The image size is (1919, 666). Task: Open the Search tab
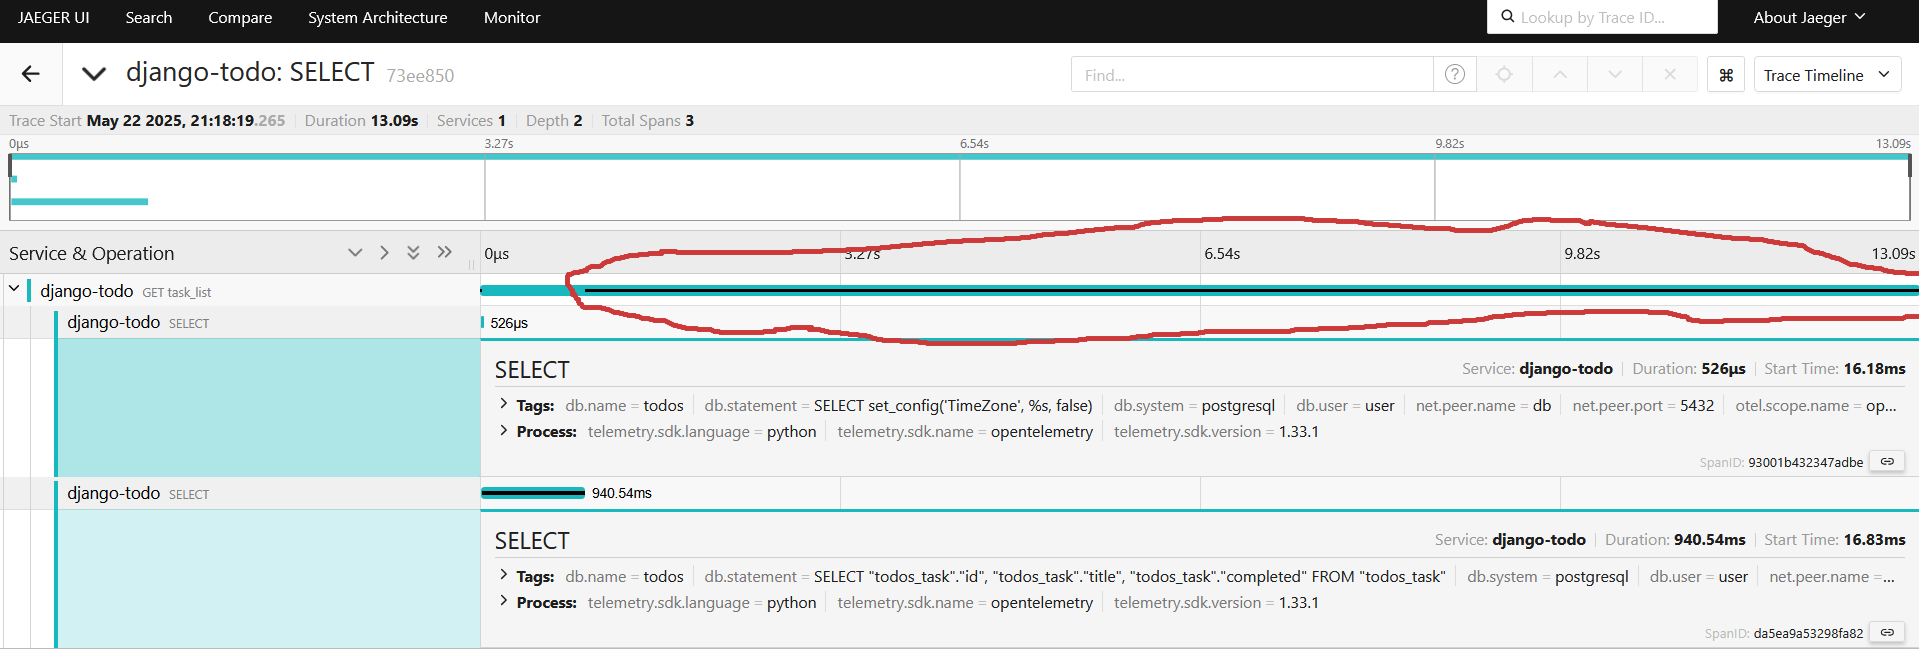(x=149, y=17)
